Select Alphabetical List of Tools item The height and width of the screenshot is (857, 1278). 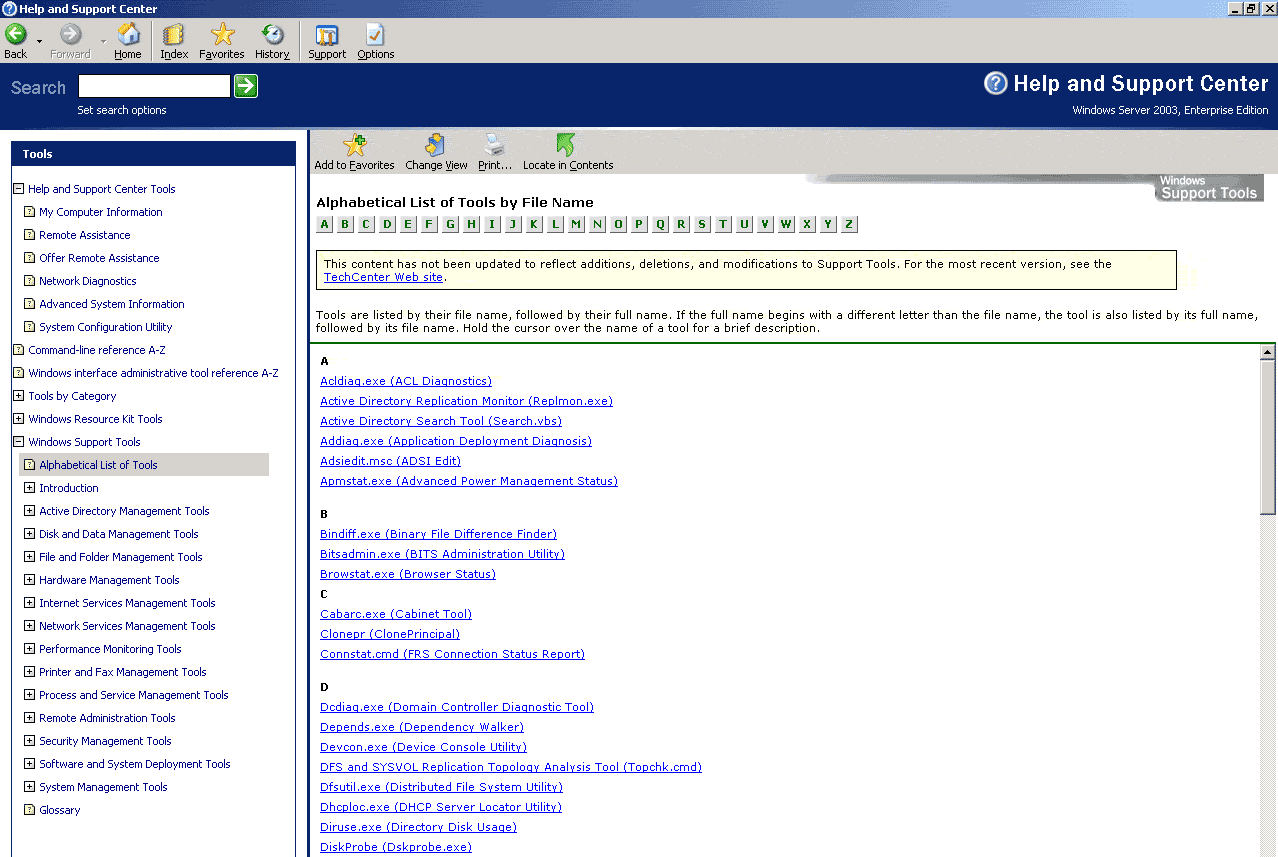[145, 465]
